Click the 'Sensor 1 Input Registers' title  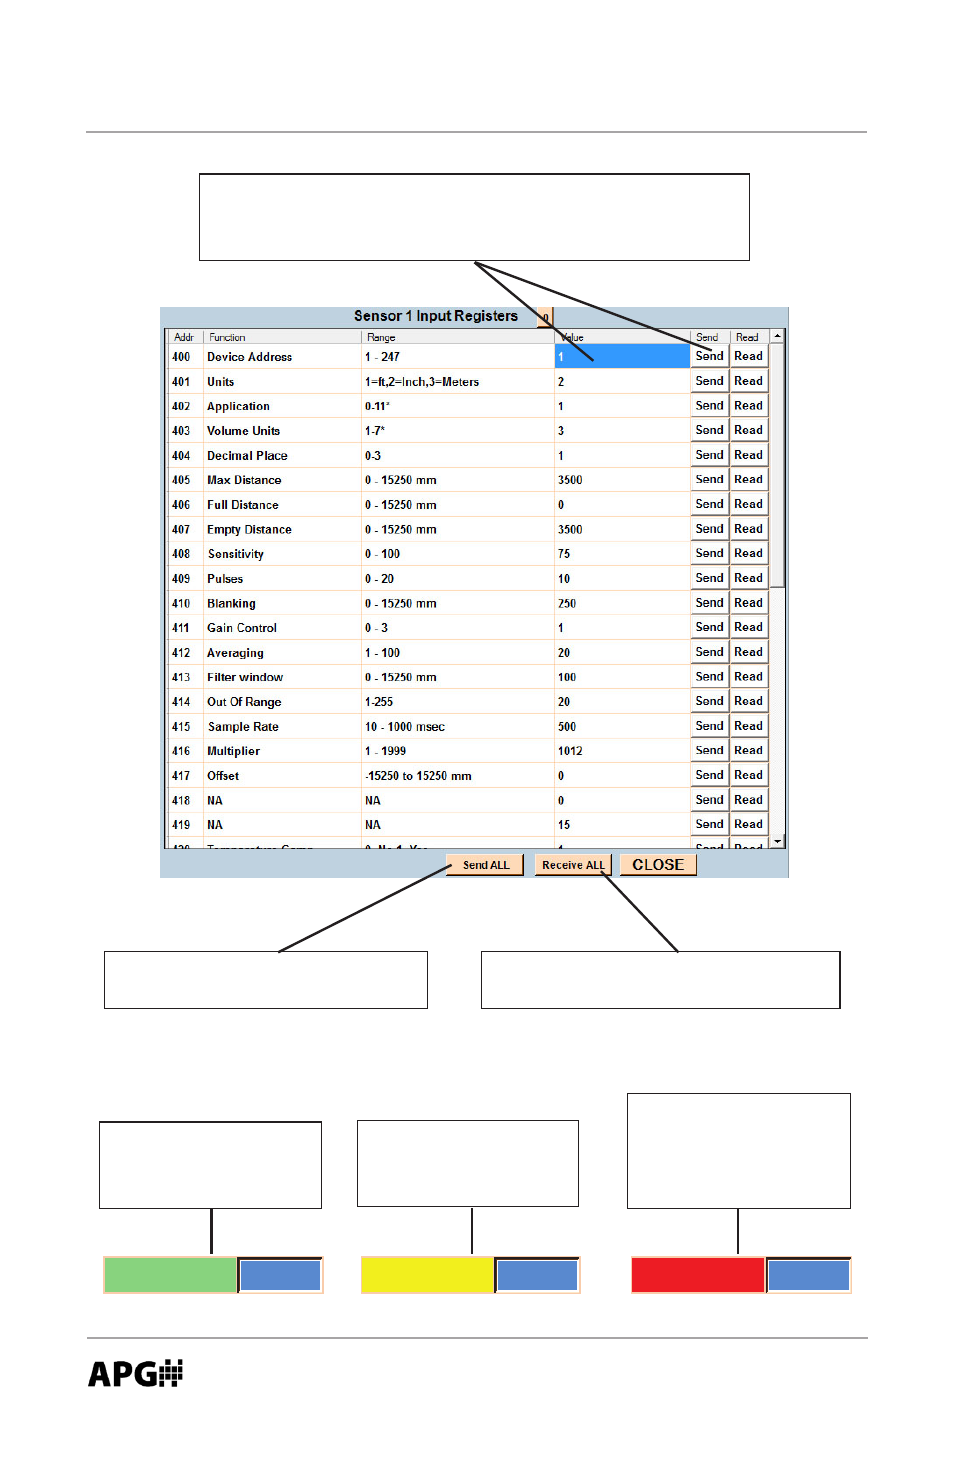(436, 316)
